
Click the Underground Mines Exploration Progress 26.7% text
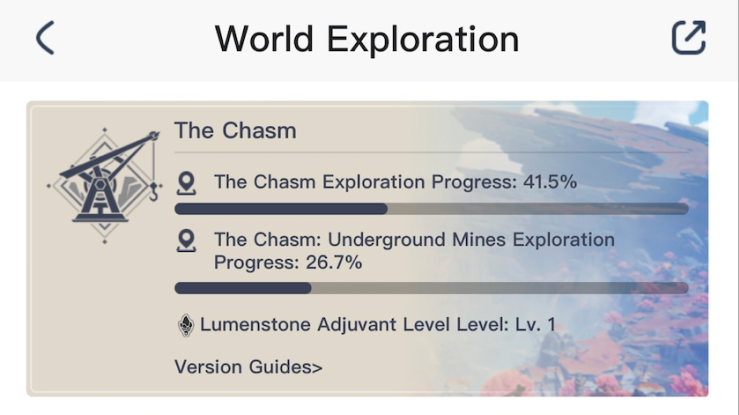(x=414, y=251)
